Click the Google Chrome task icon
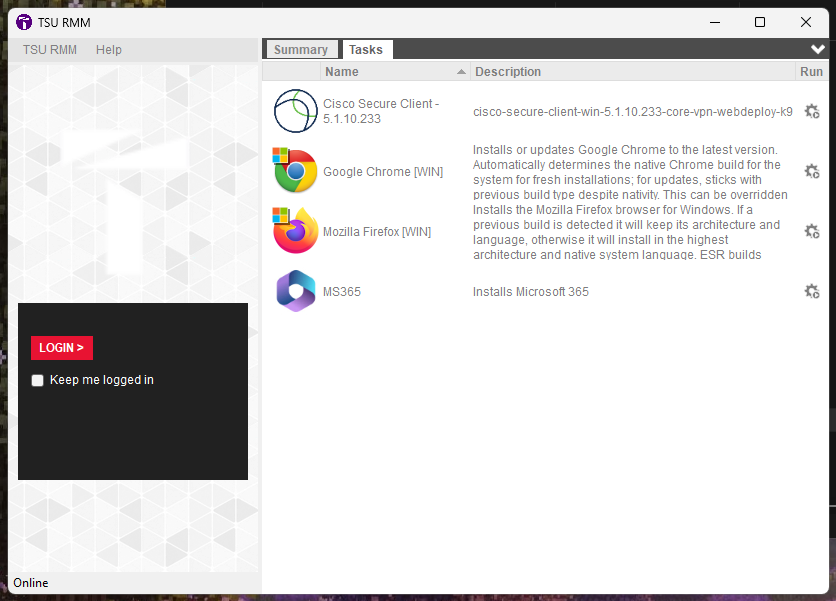The width and height of the screenshot is (836, 601). (x=295, y=171)
